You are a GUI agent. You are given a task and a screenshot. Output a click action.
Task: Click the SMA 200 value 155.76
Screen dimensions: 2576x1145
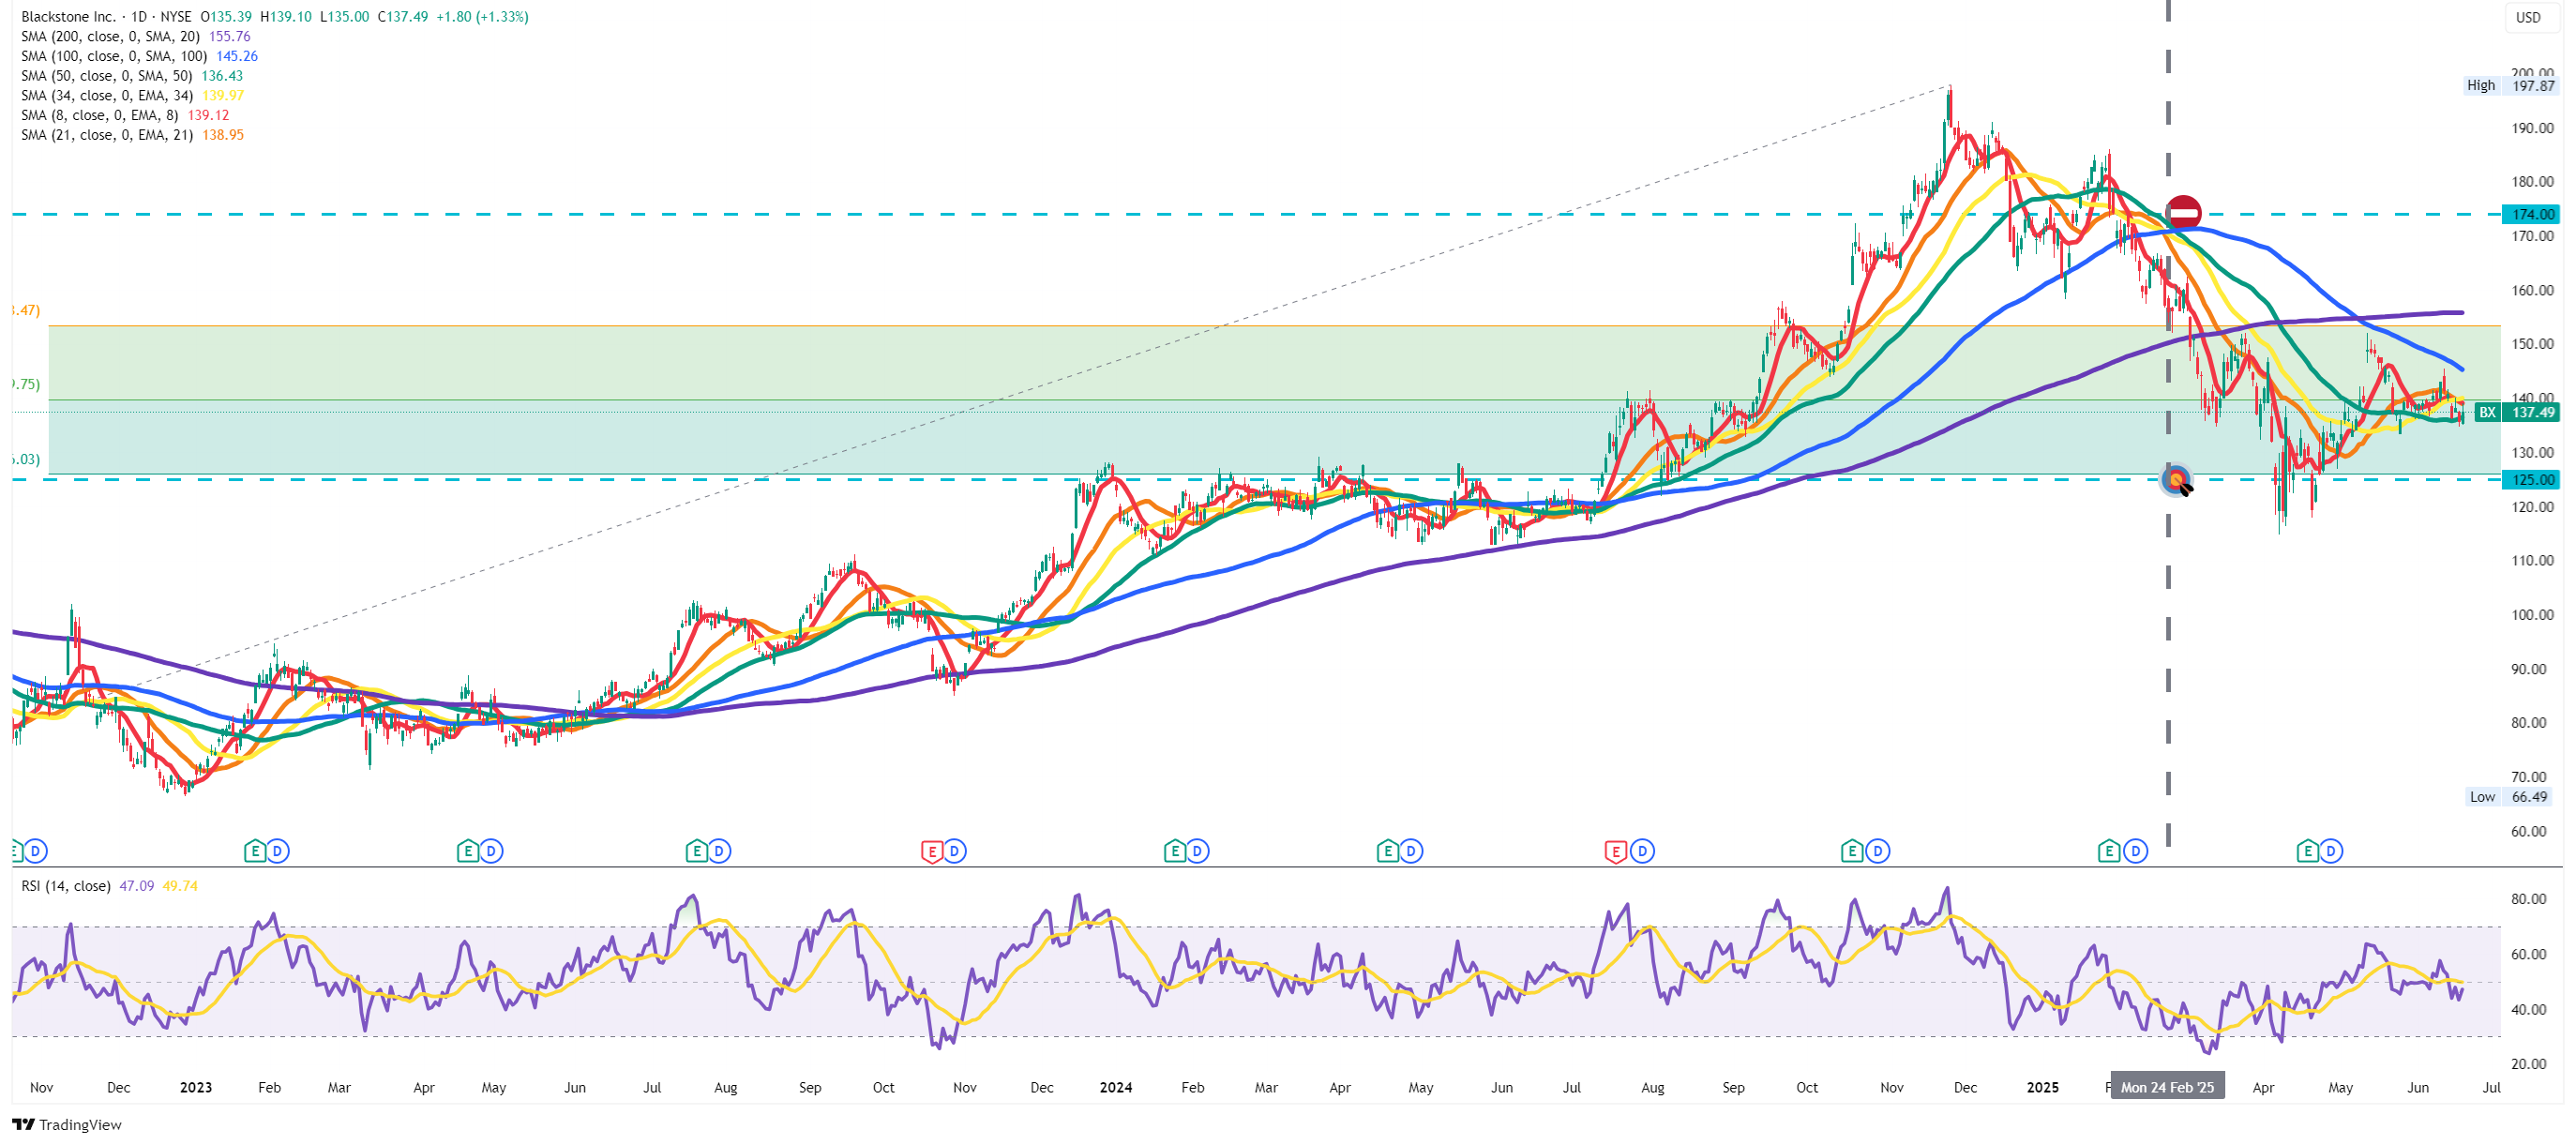[x=229, y=36]
